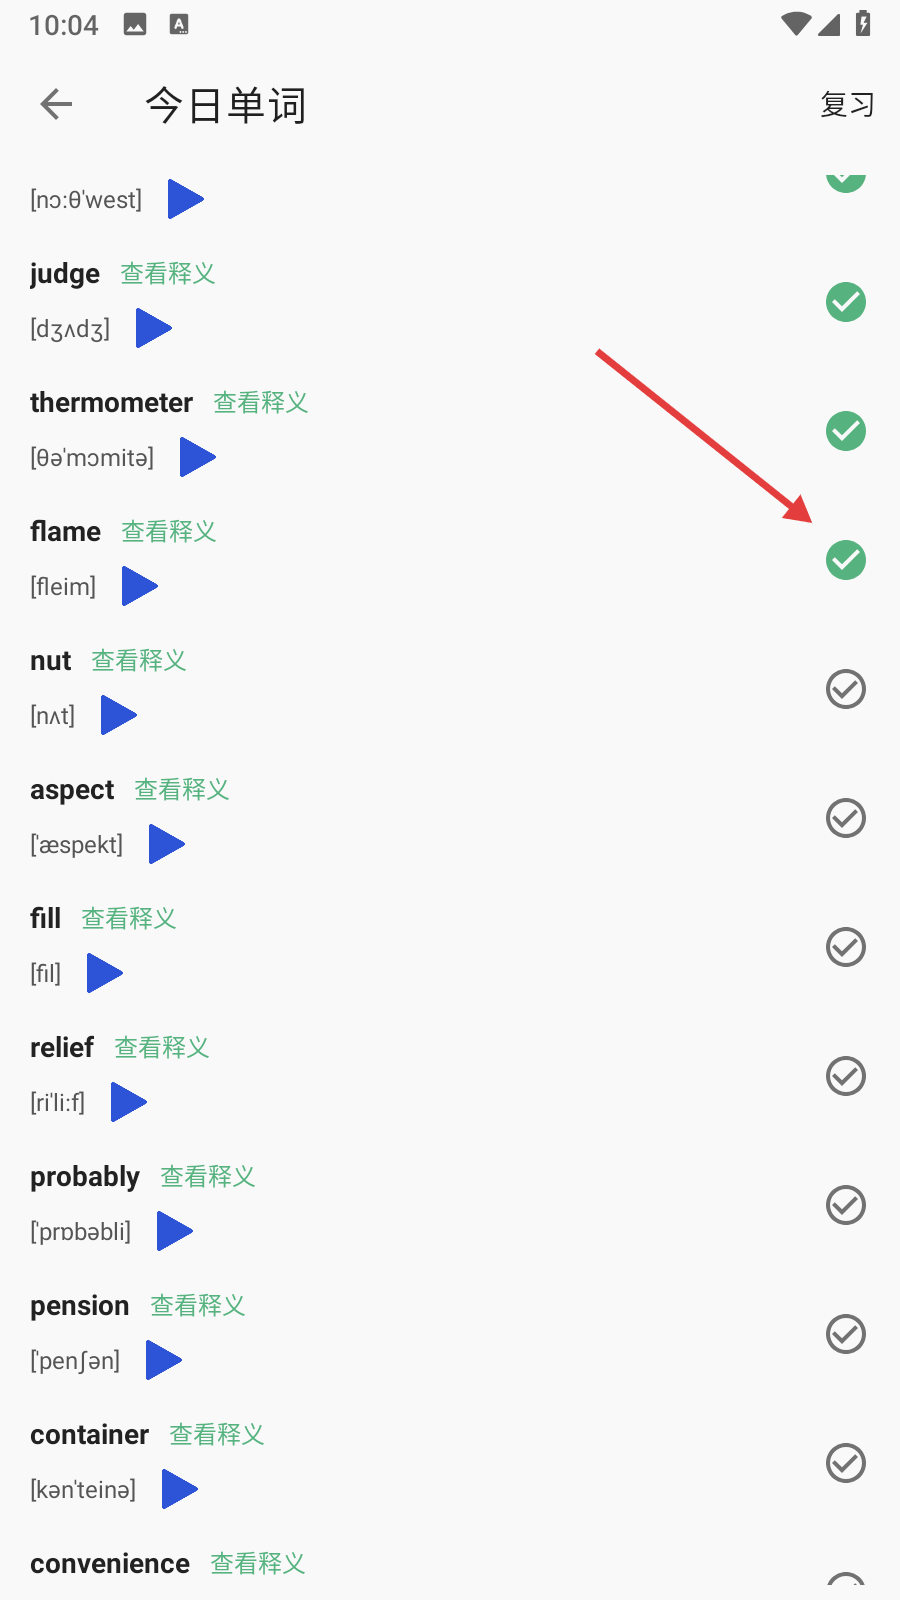Play pronunciation audio for flame
The width and height of the screenshot is (900, 1600).
pyautogui.click(x=140, y=586)
